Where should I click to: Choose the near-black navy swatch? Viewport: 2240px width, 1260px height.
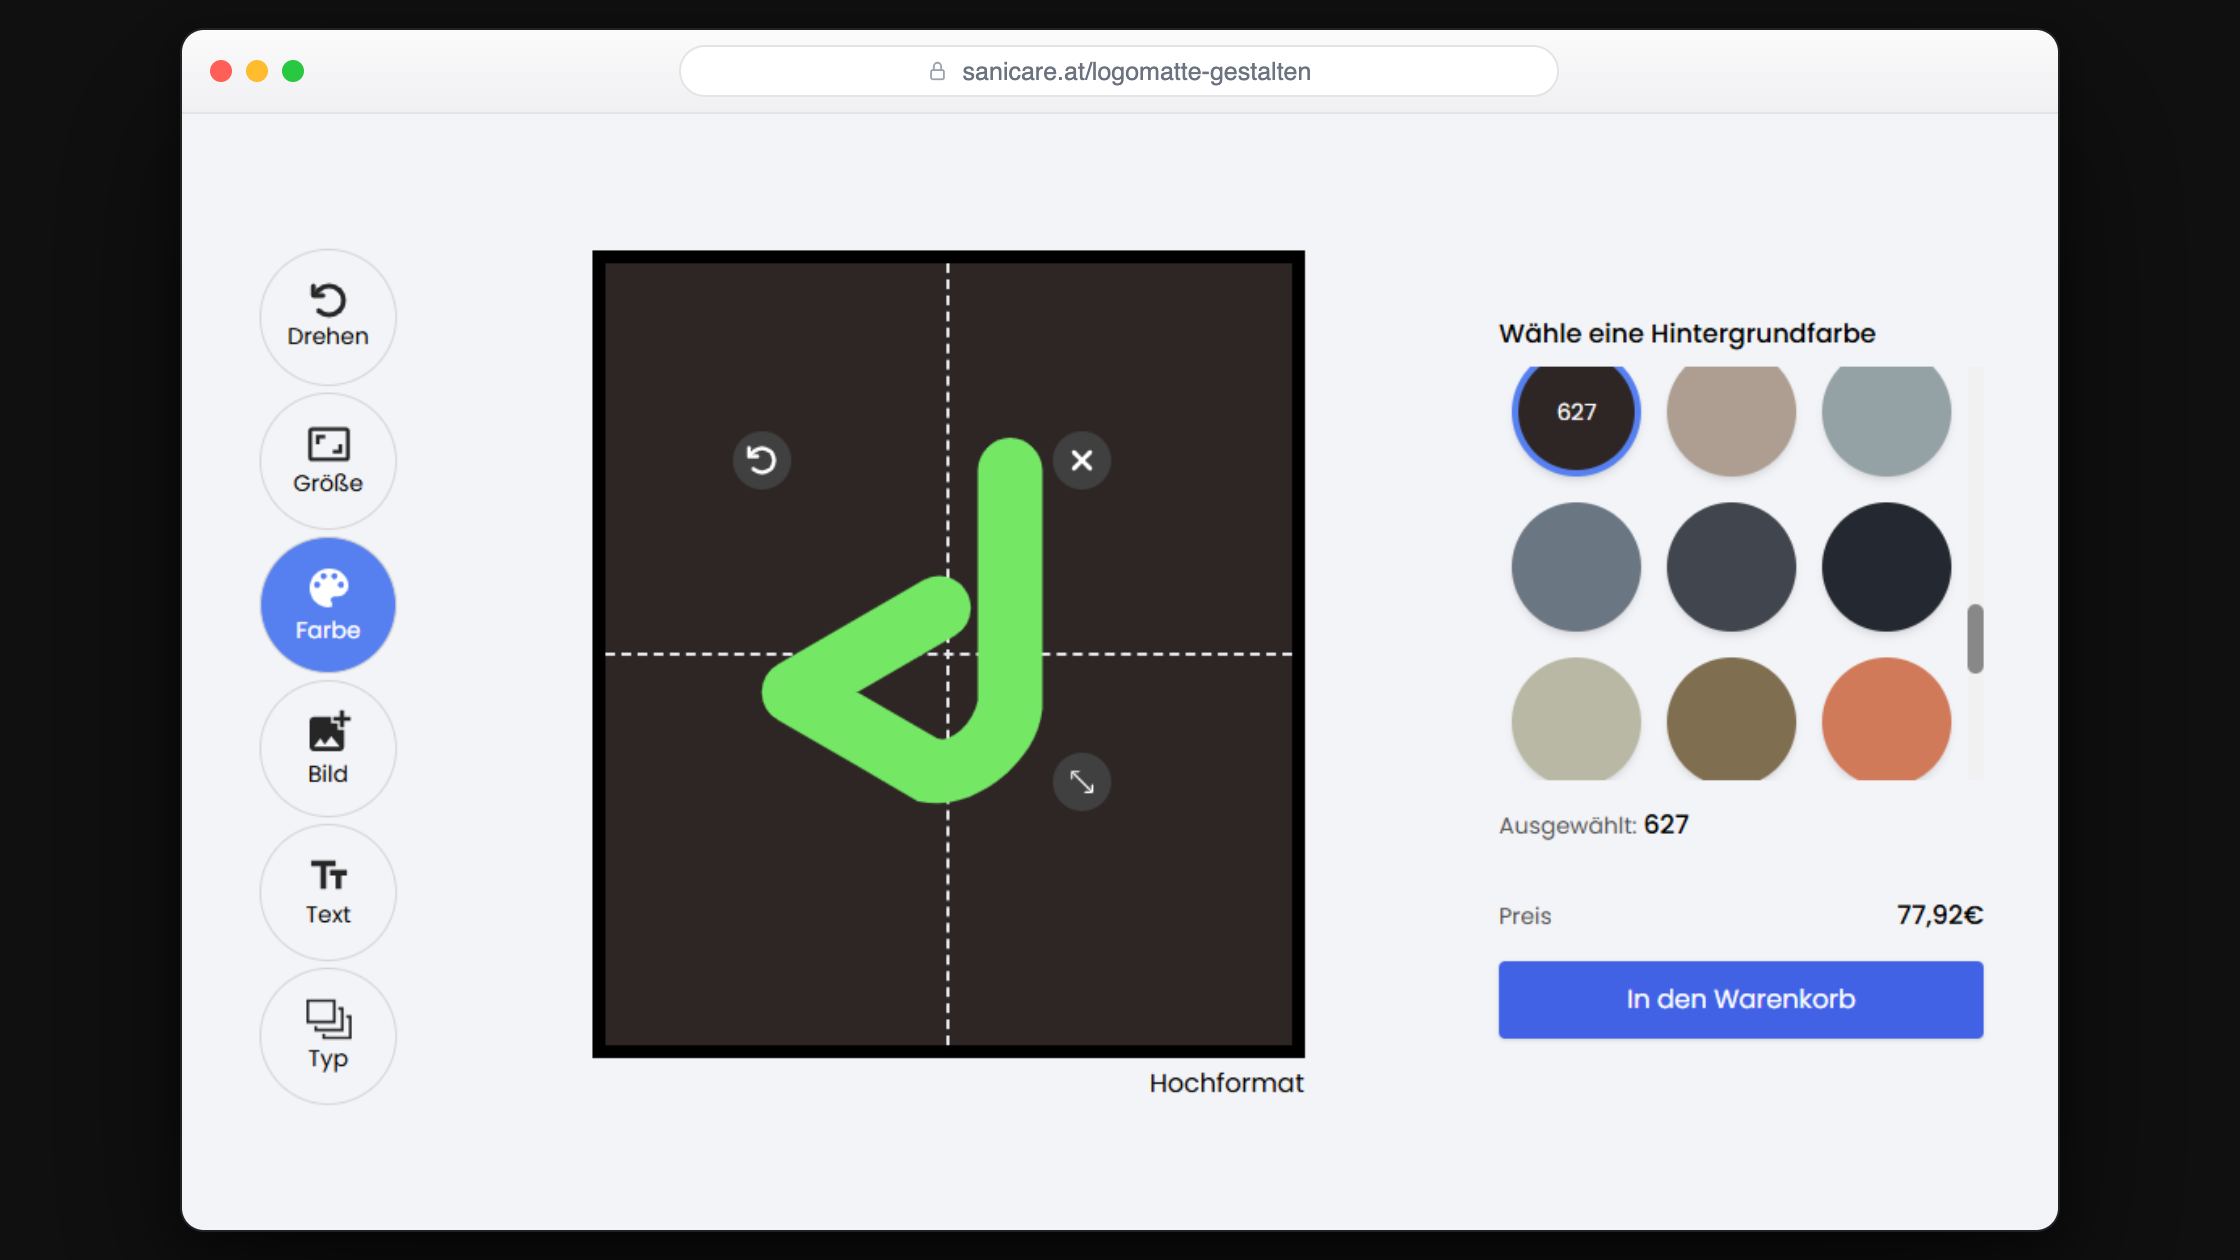click(1886, 567)
